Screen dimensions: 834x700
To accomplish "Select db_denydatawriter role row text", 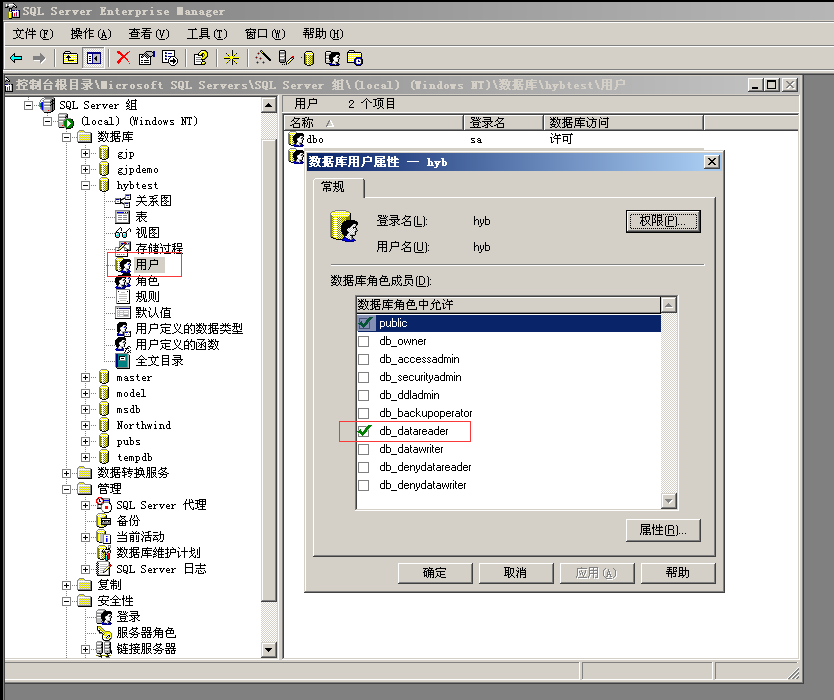I will [423, 485].
